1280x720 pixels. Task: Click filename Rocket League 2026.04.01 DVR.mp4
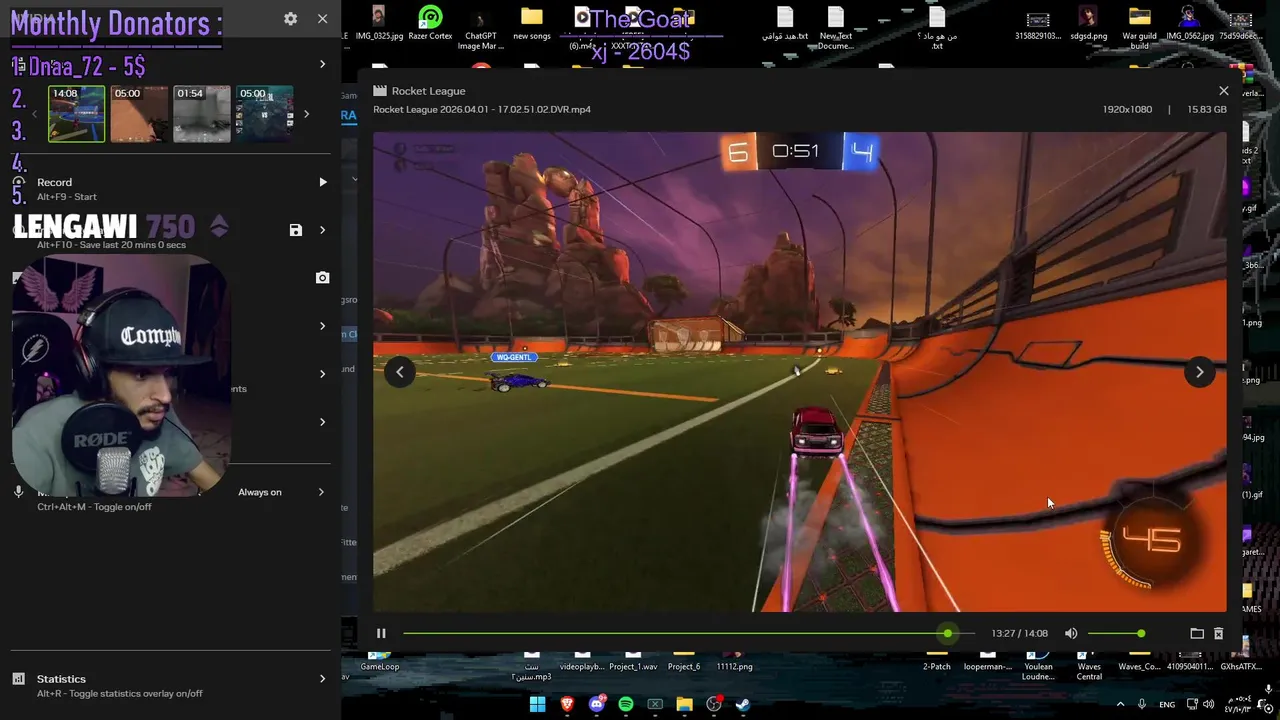point(482,109)
